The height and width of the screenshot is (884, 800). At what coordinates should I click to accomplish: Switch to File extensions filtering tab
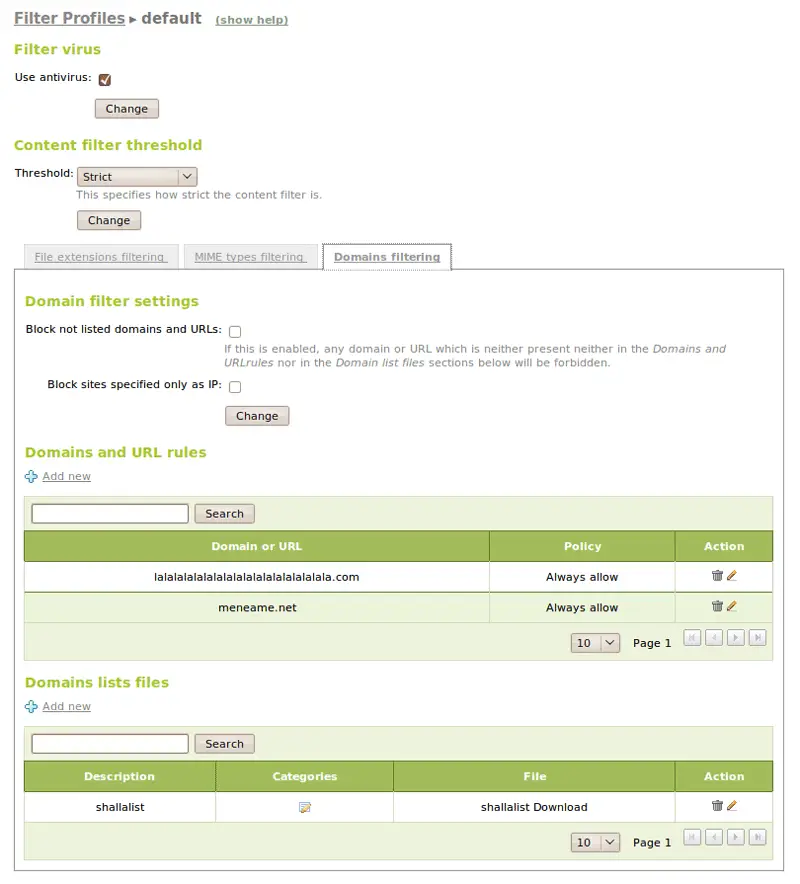(x=100, y=257)
